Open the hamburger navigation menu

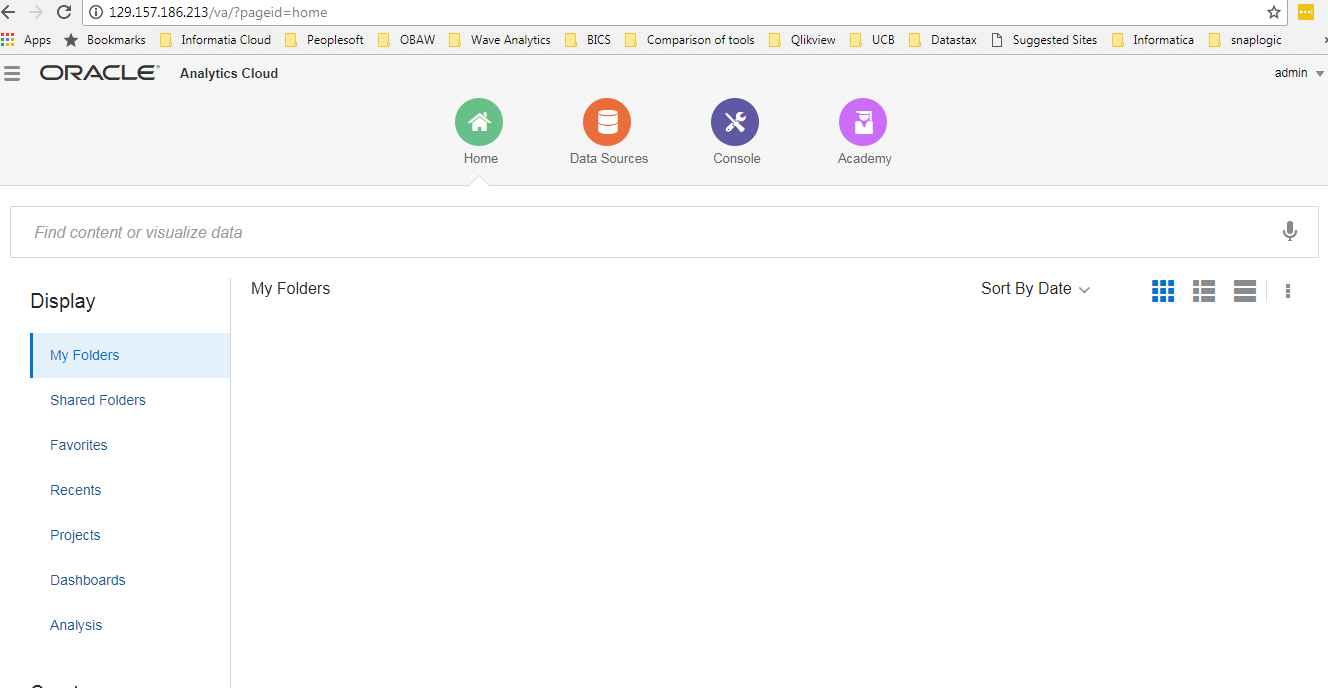(12, 73)
